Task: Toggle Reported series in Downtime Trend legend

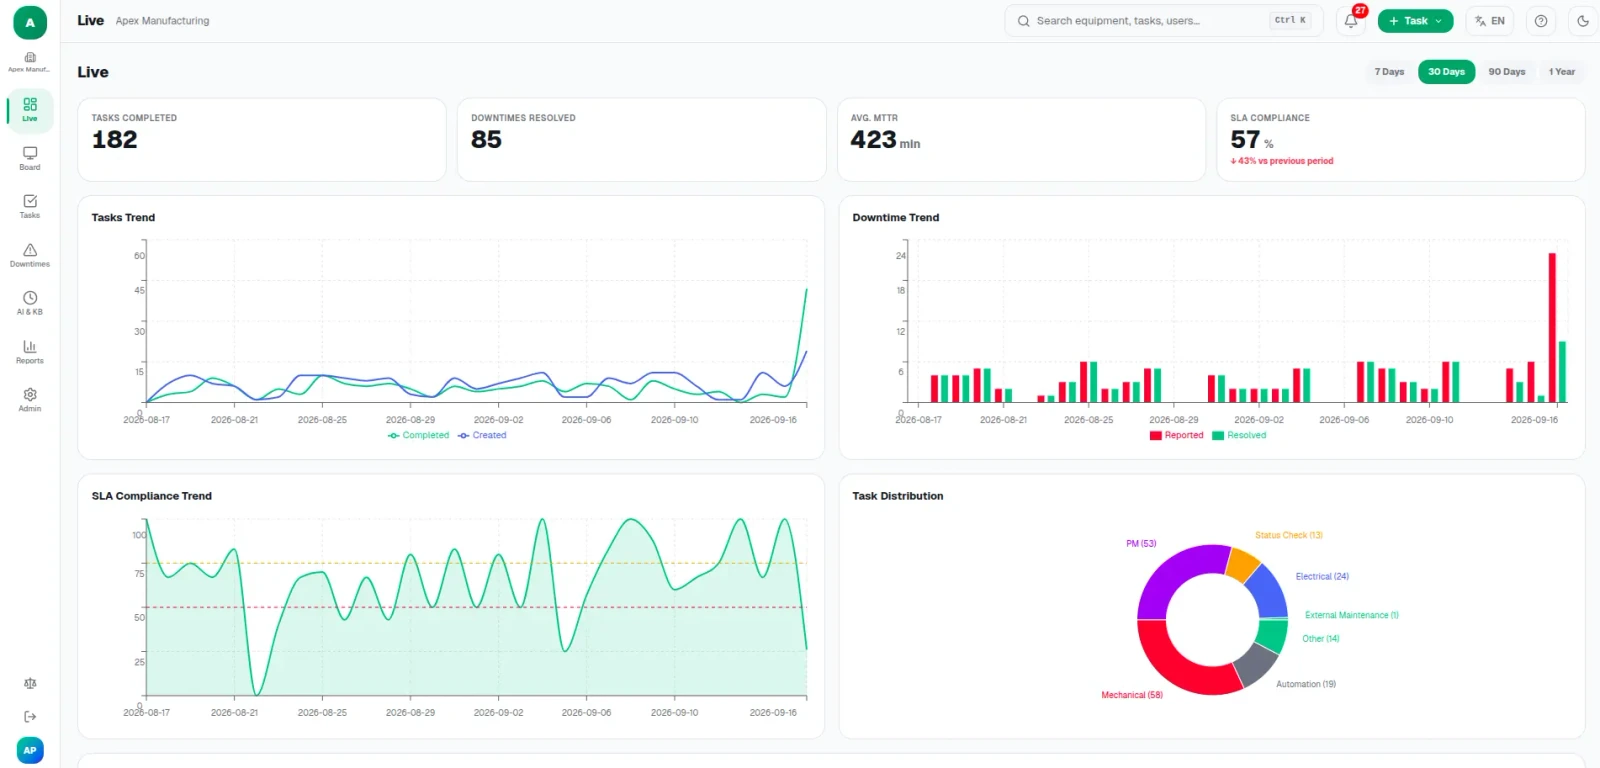Action: tap(1177, 436)
